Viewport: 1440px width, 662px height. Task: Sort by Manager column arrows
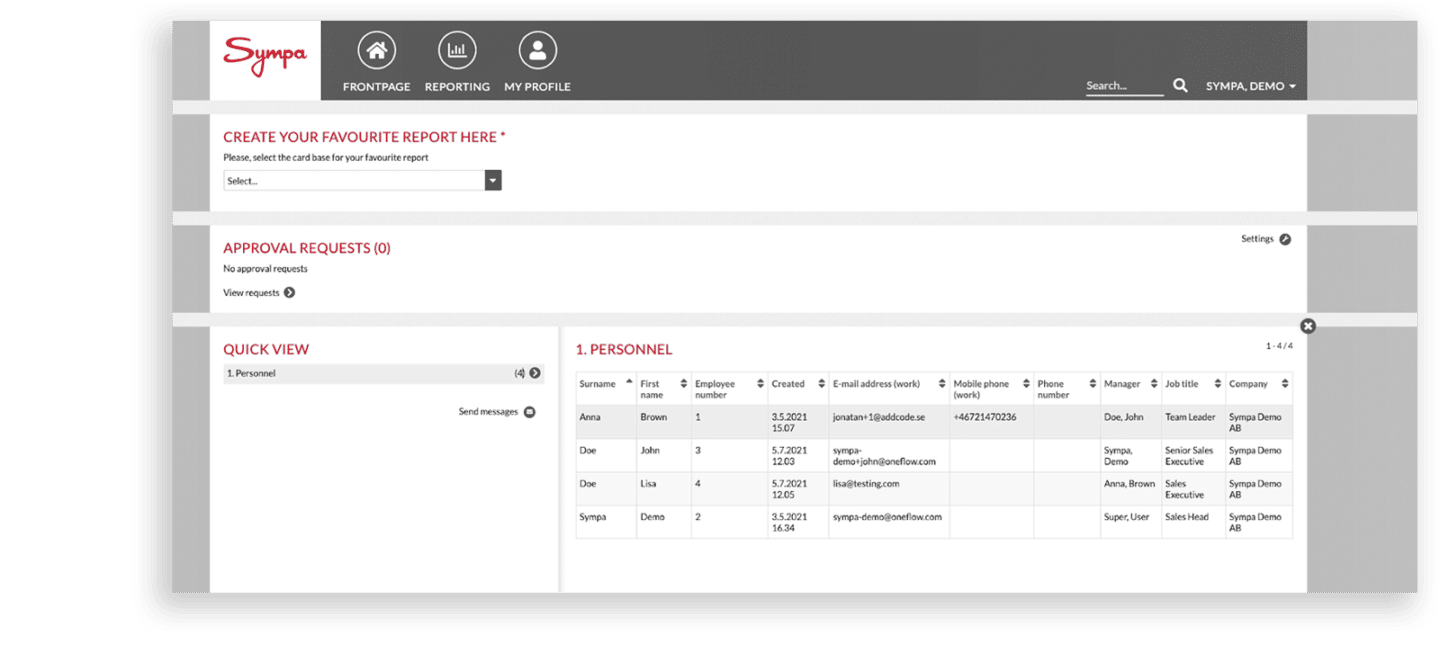click(1154, 384)
